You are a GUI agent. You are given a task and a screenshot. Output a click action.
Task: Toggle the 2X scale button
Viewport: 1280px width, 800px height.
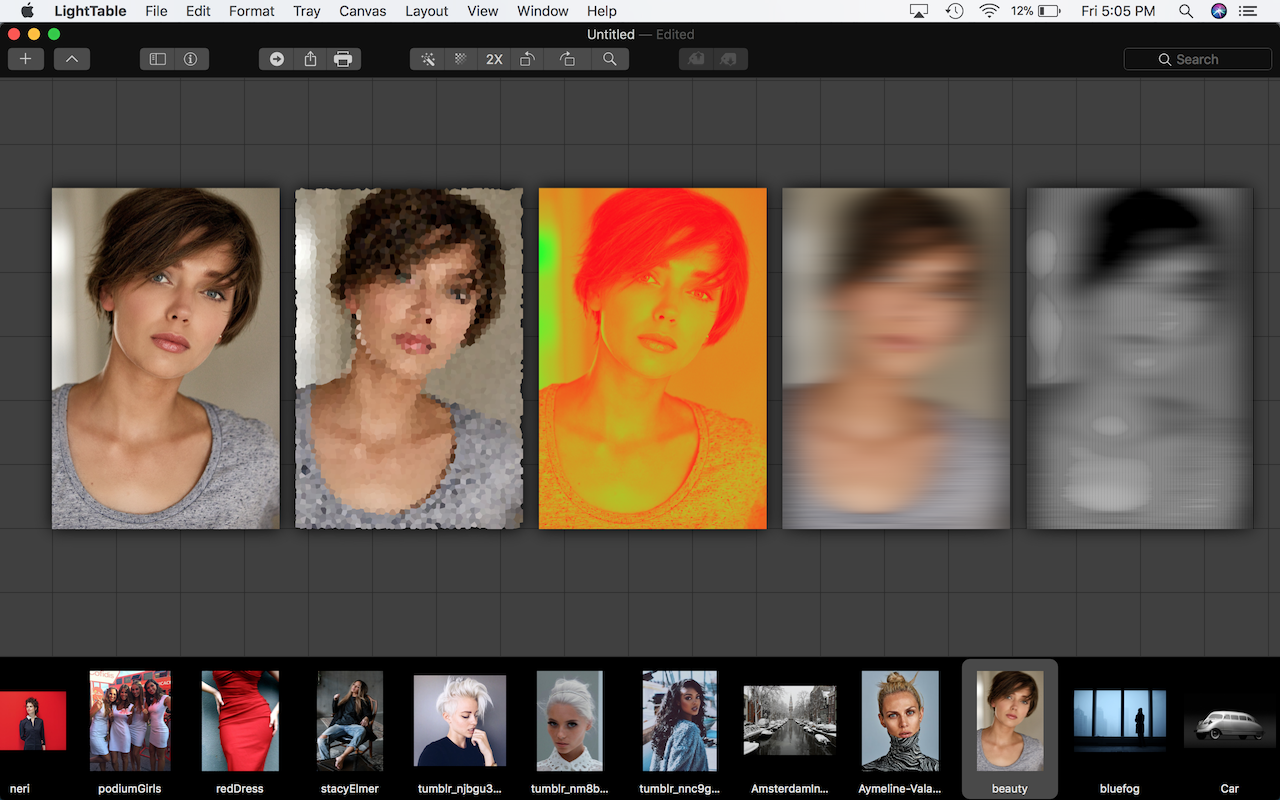tap(494, 59)
